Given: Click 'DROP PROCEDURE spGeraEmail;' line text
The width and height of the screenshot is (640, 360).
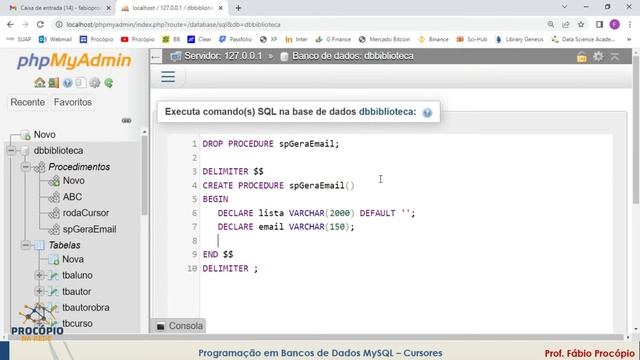Looking at the screenshot, I should (271, 144).
